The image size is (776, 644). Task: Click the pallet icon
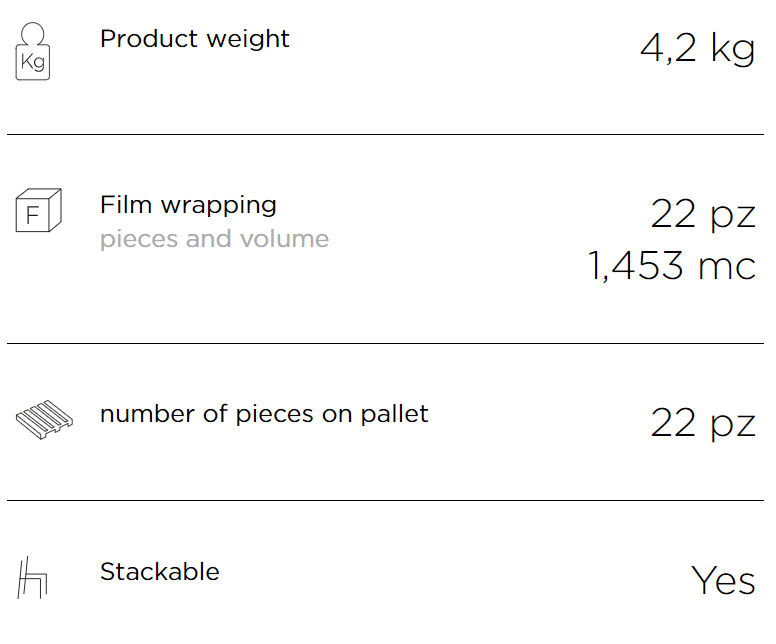pyautogui.click(x=44, y=420)
